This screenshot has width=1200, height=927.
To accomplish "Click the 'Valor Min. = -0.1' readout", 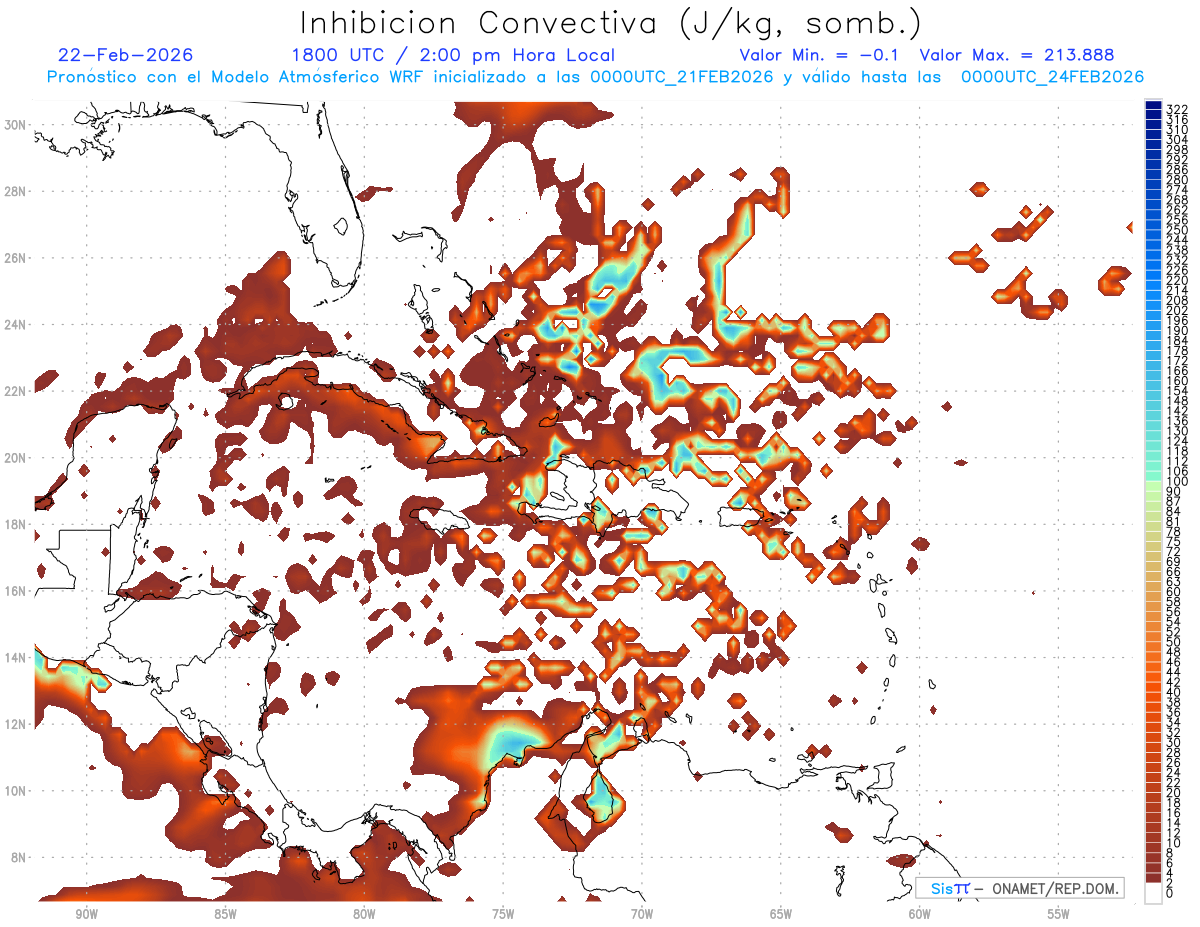I will [x=821, y=55].
